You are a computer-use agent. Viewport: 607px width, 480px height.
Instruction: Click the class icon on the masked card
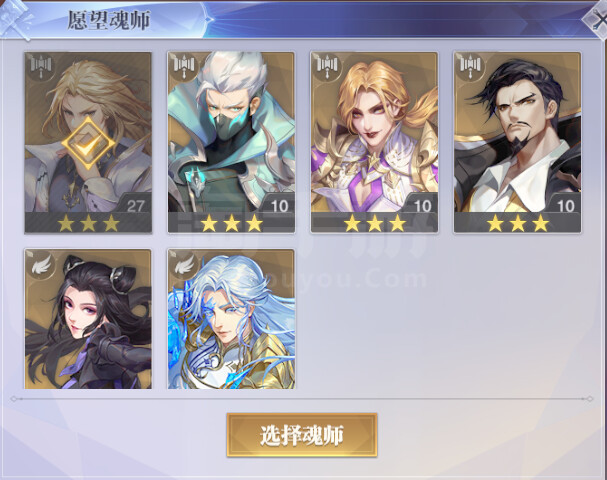[x=184, y=65]
